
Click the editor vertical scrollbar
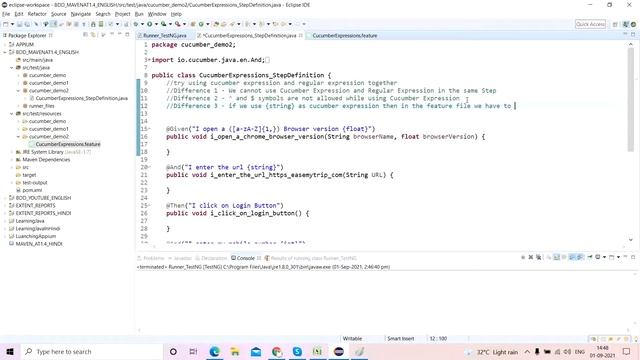click(x=631, y=100)
